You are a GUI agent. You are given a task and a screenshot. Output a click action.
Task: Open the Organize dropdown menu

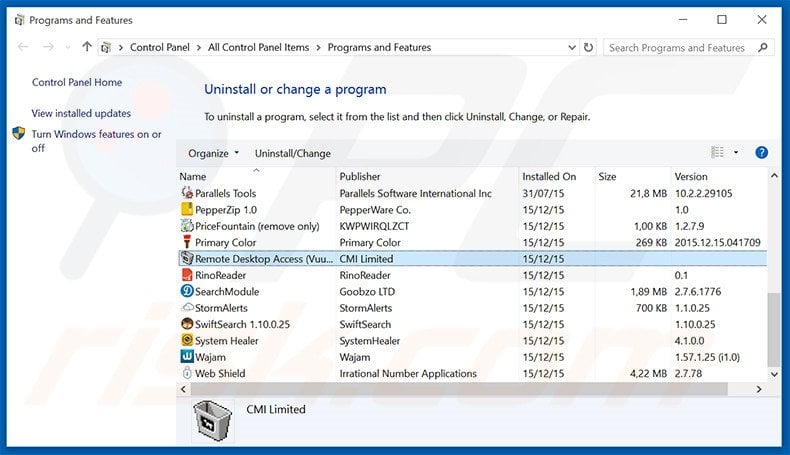[x=213, y=153]
